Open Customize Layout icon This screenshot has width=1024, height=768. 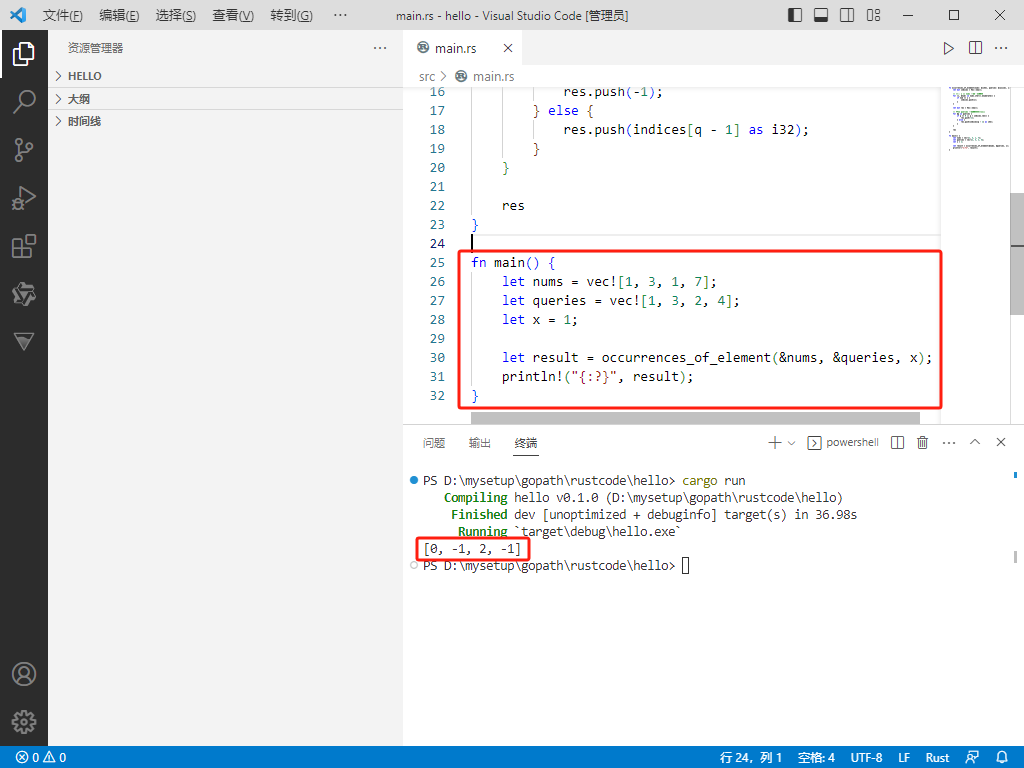tap(874, 15)
